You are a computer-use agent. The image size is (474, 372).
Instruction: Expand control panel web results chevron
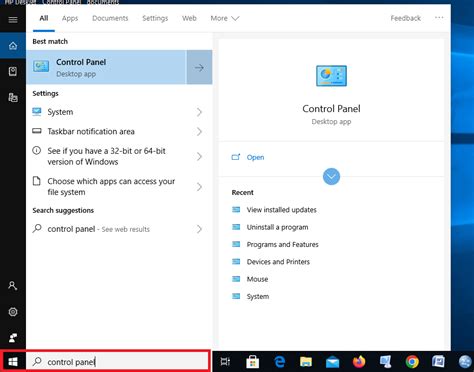(199, 229)
